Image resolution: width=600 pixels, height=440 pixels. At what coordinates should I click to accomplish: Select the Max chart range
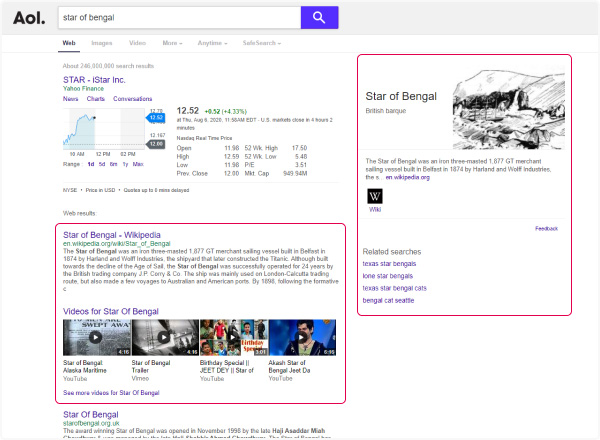tap(138, 164)
